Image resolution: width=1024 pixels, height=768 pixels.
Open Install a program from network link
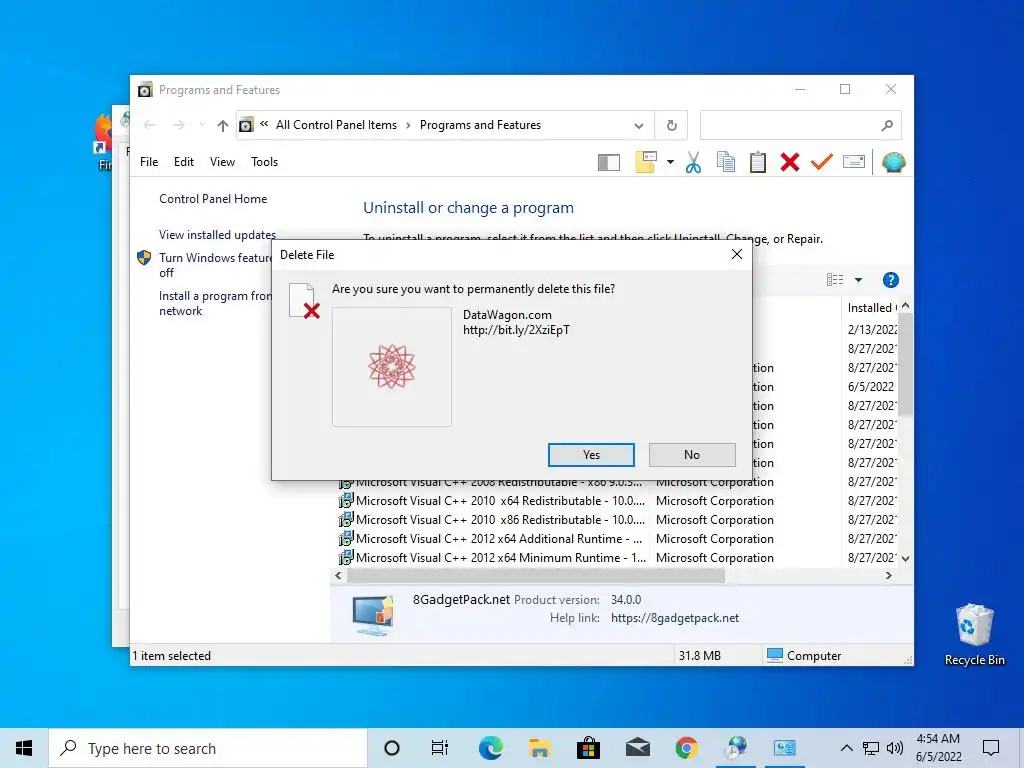(x=215, y=304)
